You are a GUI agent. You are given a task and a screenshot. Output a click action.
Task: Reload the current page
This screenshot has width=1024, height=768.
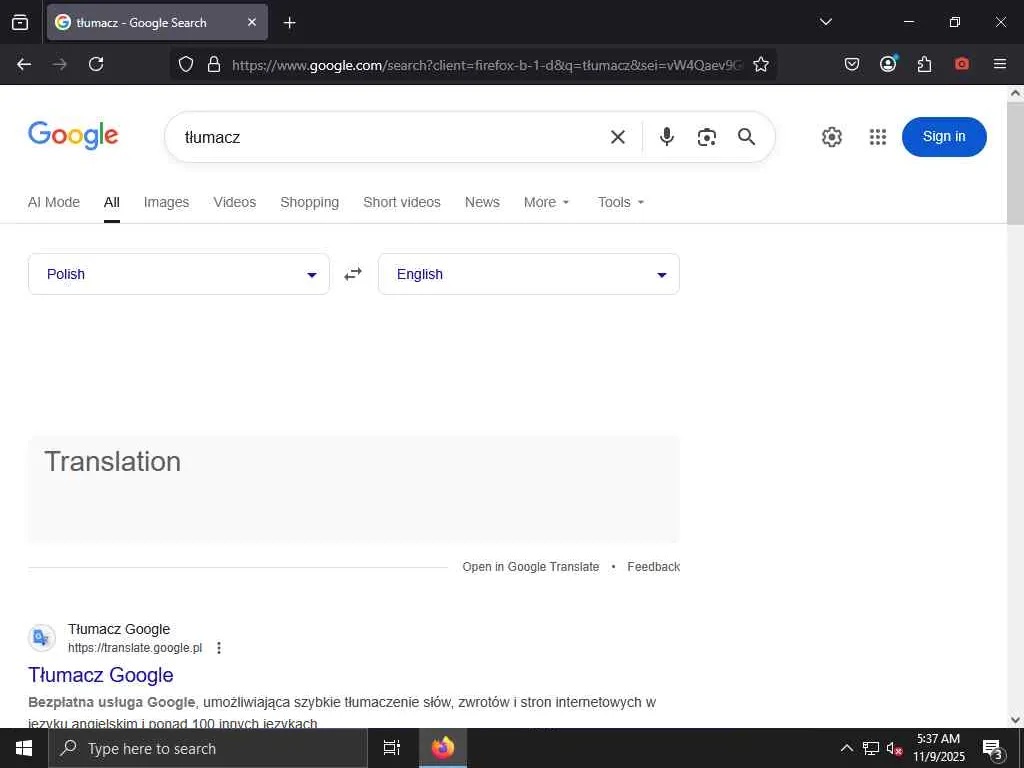pyautogui.click(x=96, y=64)
